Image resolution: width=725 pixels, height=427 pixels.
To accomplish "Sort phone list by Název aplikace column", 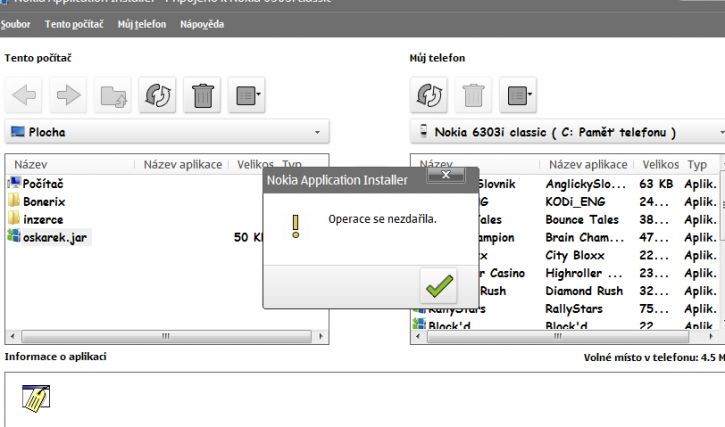I will click(588, 164).
